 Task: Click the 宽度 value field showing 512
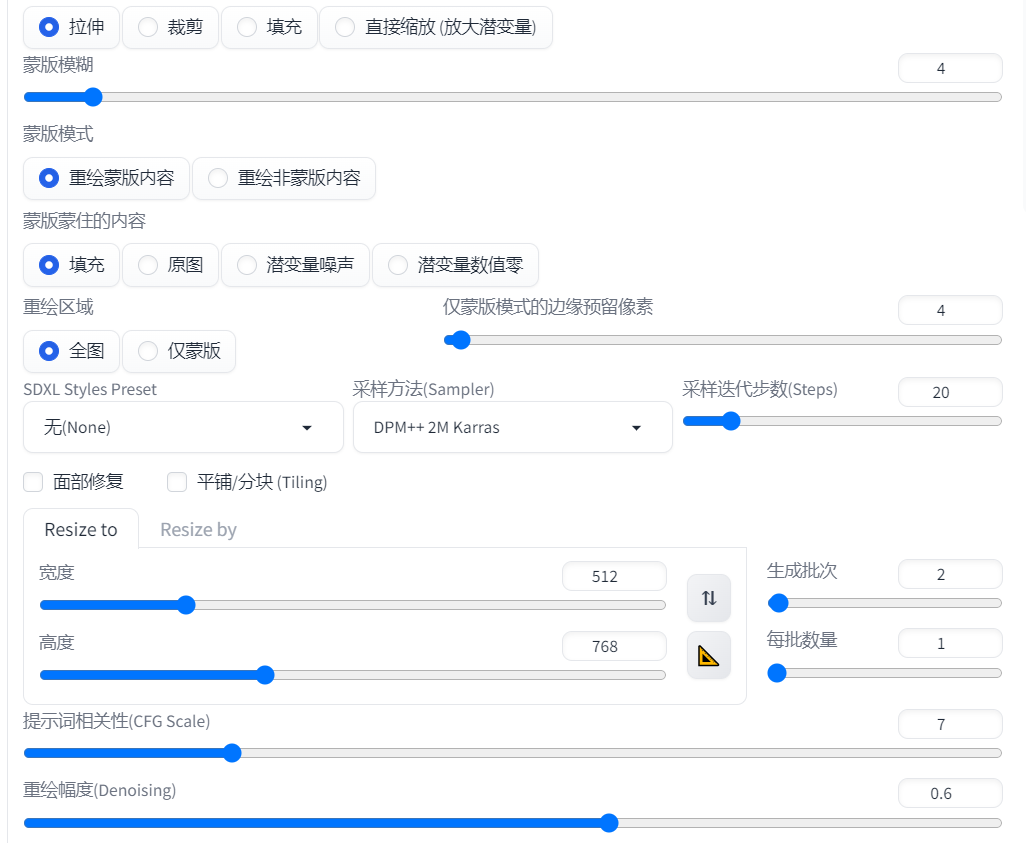[614, 576]
